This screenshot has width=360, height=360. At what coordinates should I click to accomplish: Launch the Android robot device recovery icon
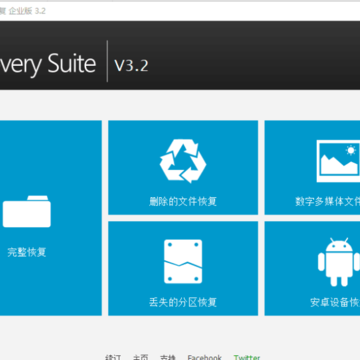[339, 262]
